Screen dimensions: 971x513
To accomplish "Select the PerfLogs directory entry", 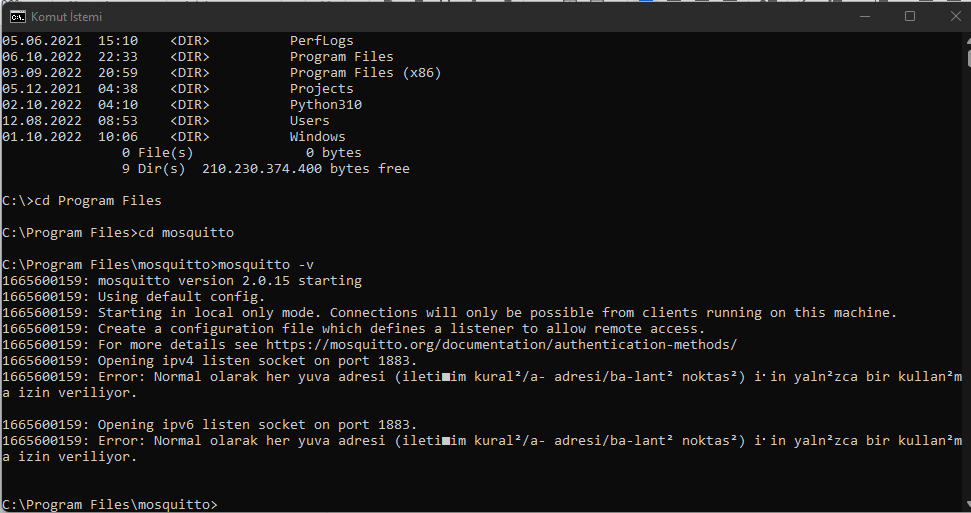I will click(321, 41).
